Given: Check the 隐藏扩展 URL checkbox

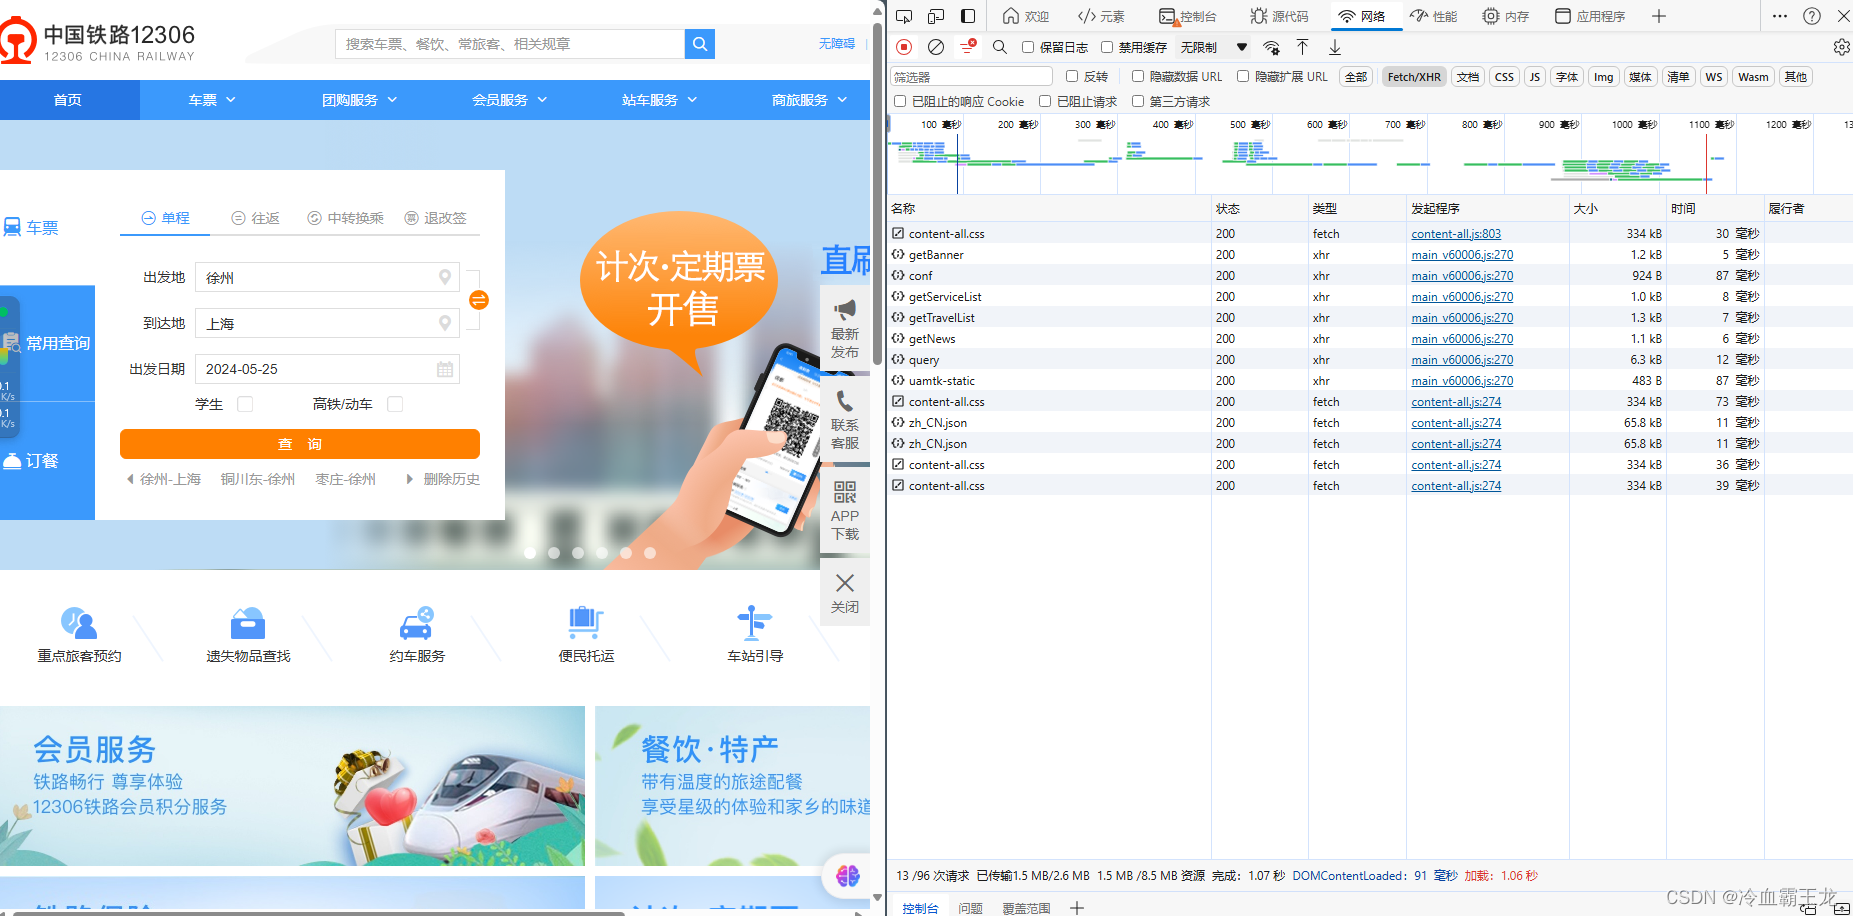Looking at the screenshot, I should coord(1243,76).
